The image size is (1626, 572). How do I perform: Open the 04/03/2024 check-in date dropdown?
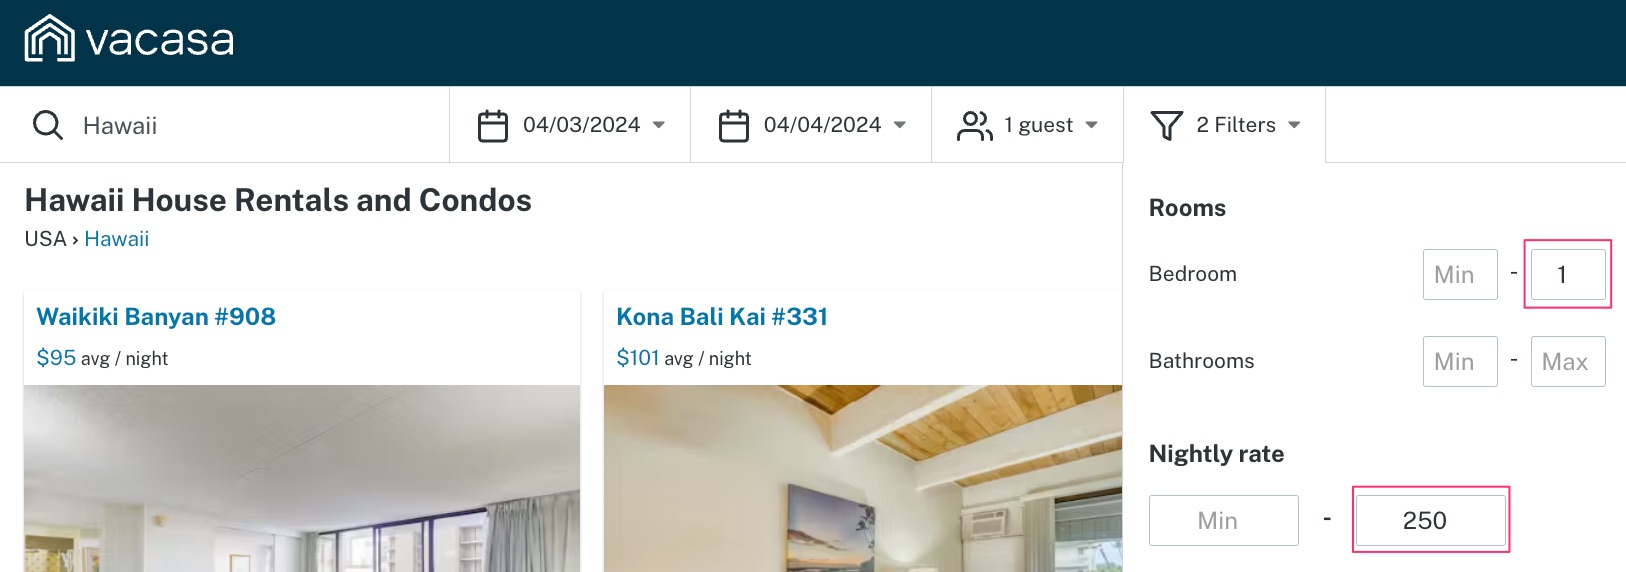570,125
